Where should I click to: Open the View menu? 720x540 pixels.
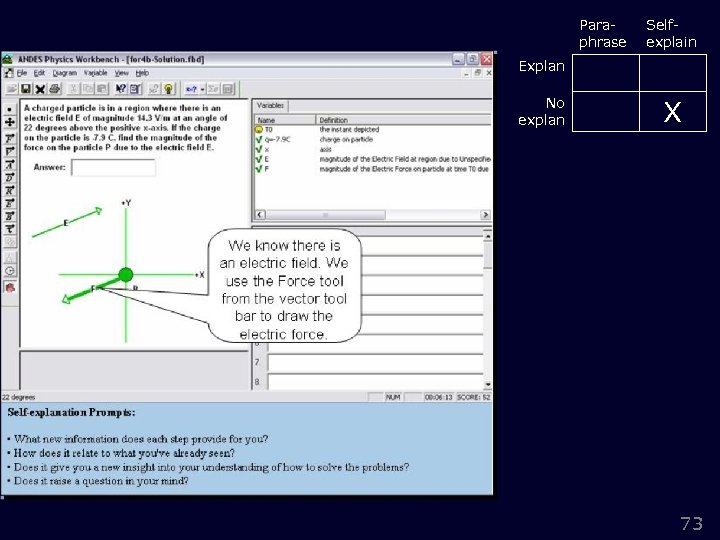(x=121, y=73)
